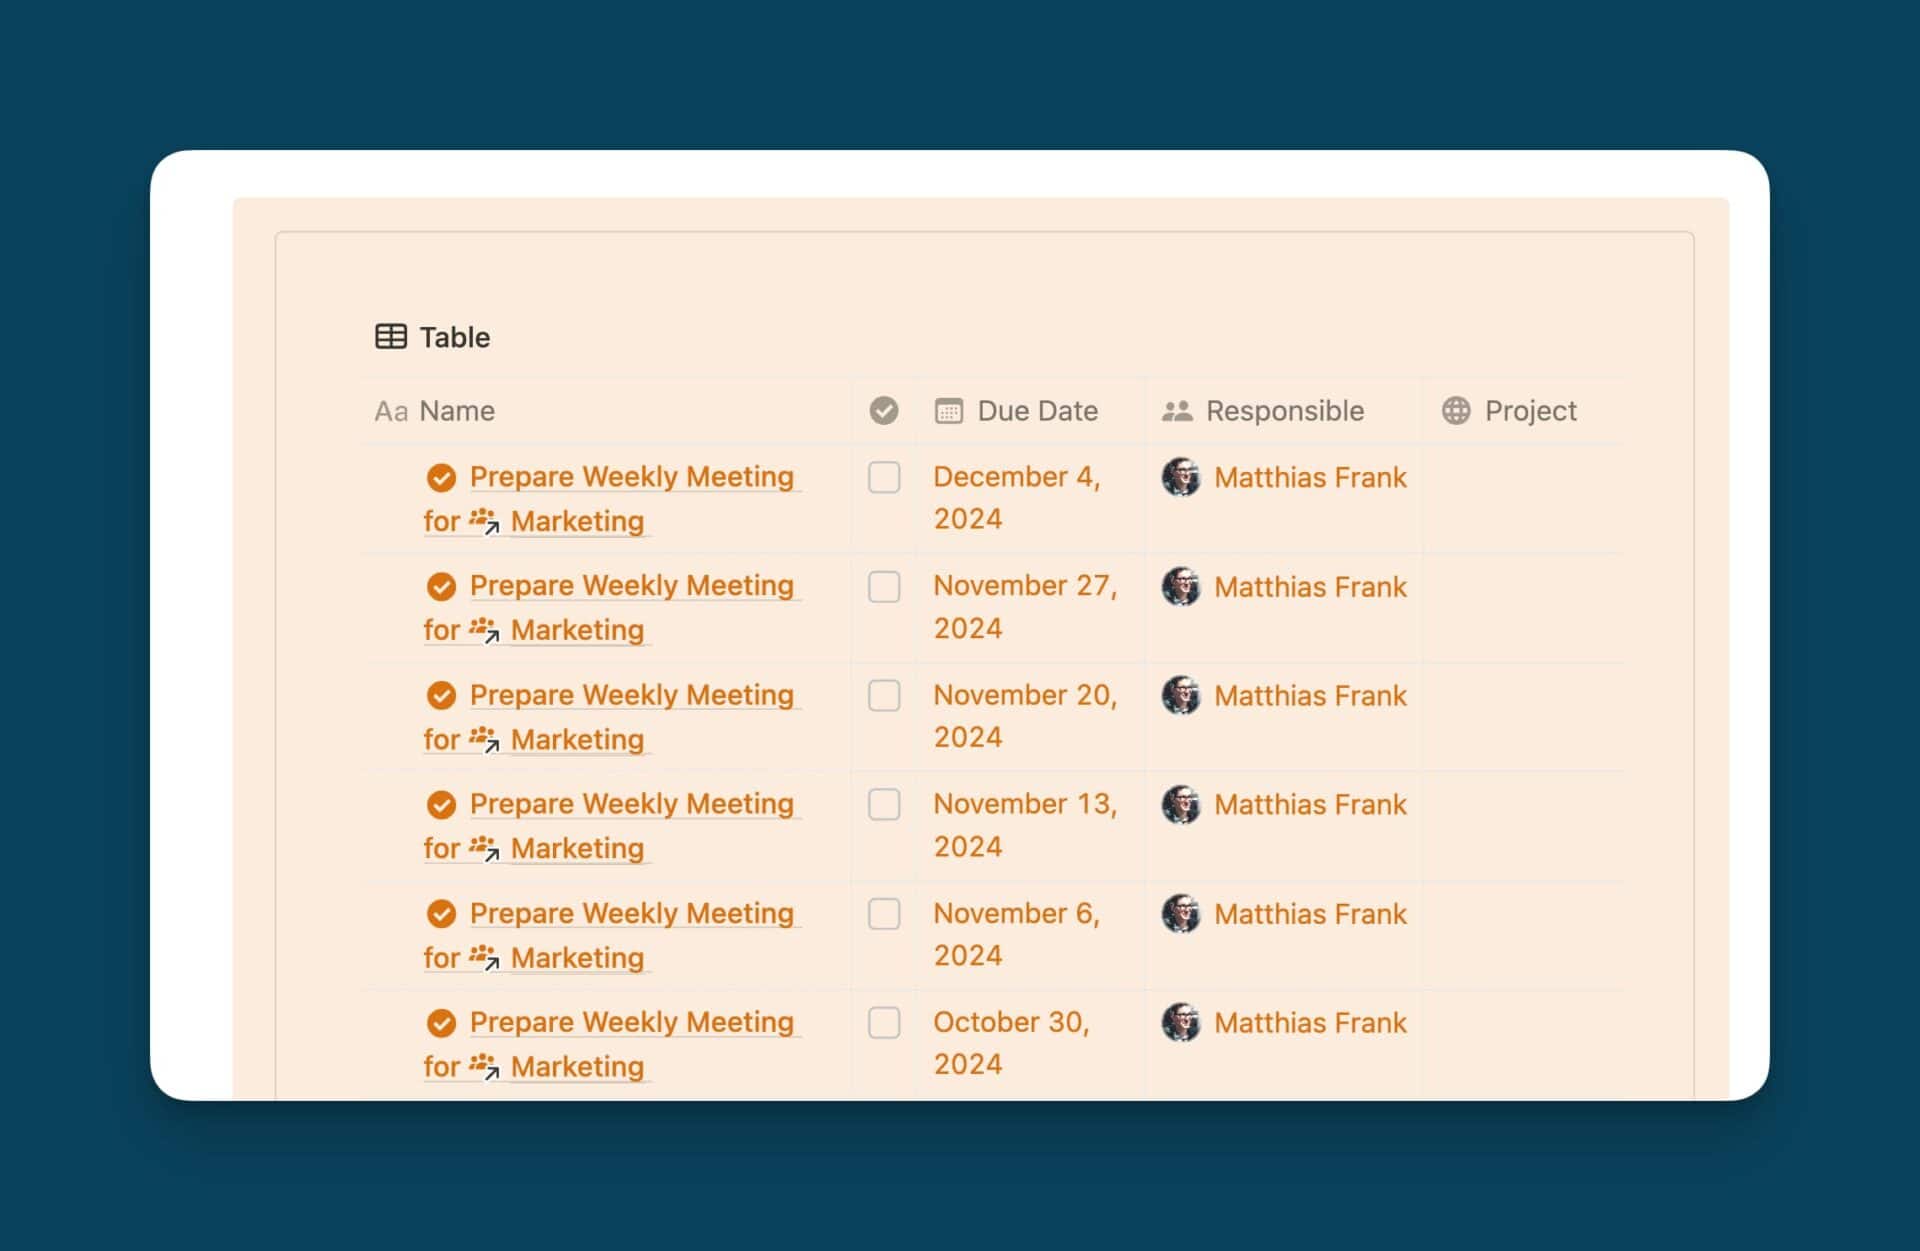Screen dimensions: 1920x1251
Task: Check the December 4, 2024 task checkbox
Action: pyautogui.click(x=883, y=477)
